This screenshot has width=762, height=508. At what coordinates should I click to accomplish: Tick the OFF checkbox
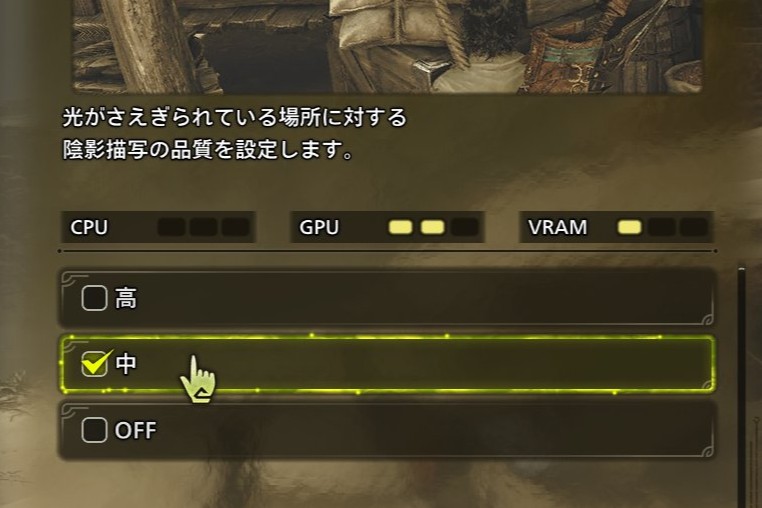pos(94,430)
